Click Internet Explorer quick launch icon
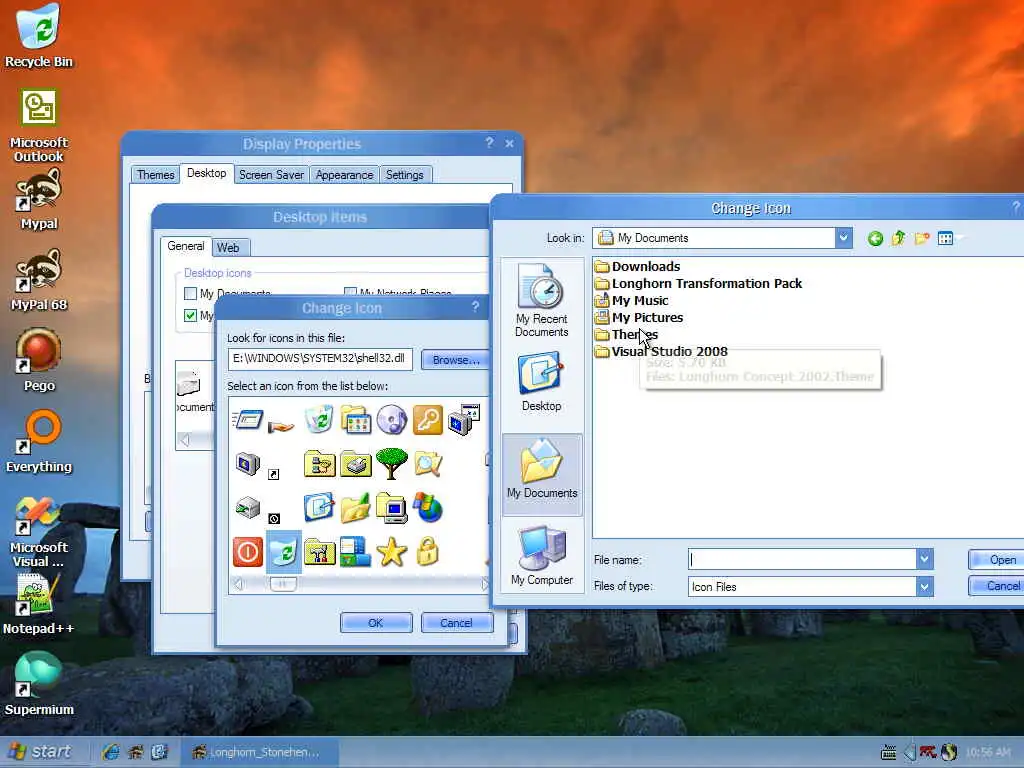The image size is (1024, 768). point(110,752)
